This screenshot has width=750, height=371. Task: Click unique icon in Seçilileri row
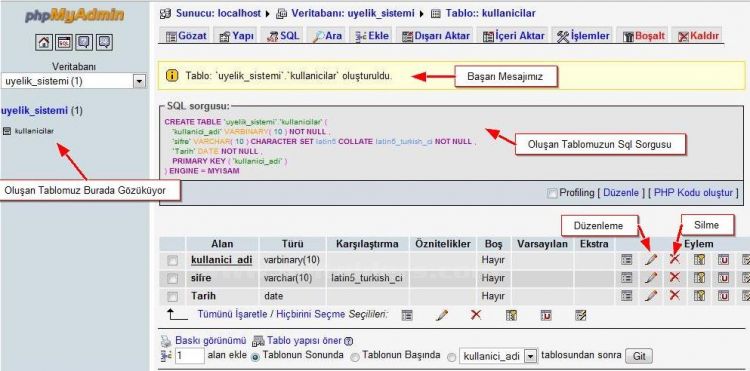(x=546, y=315)
